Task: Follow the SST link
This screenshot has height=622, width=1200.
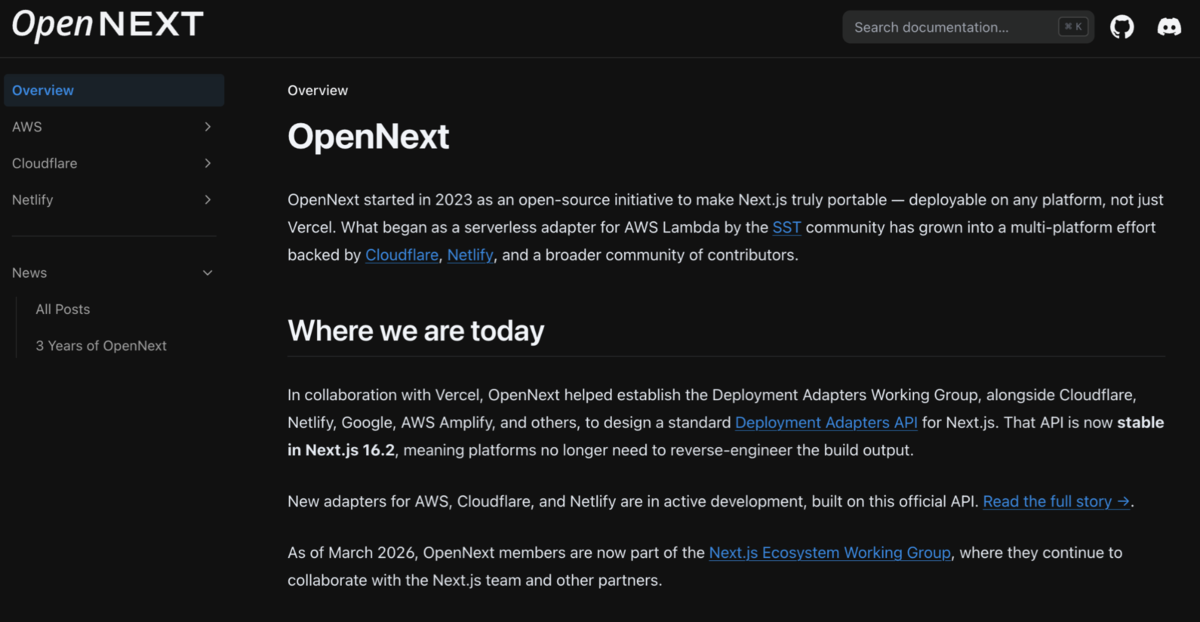Action: (x=787, y=227)
